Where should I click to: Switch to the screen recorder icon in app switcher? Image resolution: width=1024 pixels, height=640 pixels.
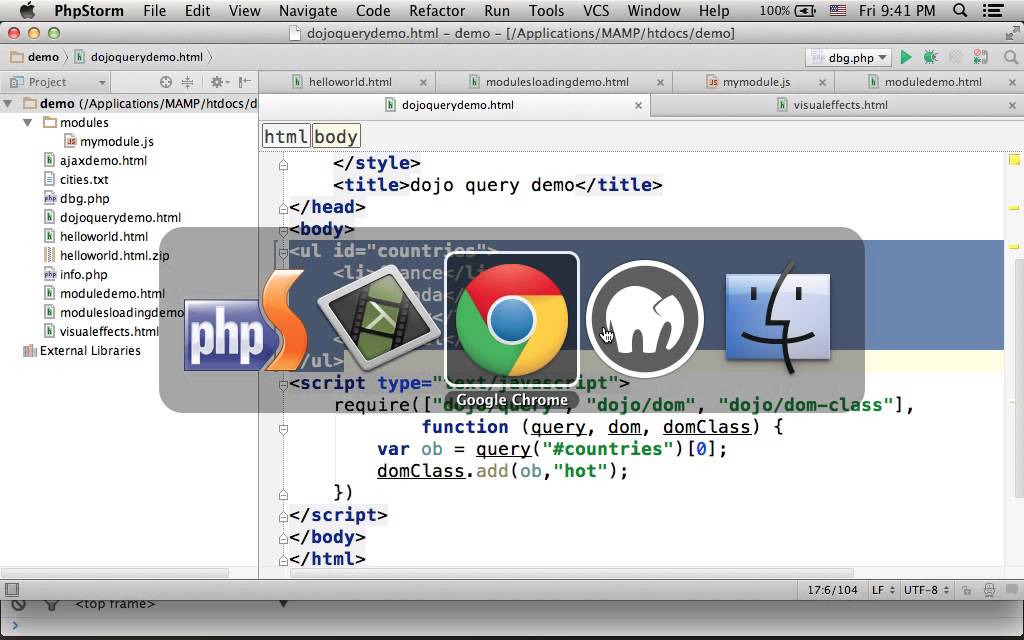tap(379, 318)
